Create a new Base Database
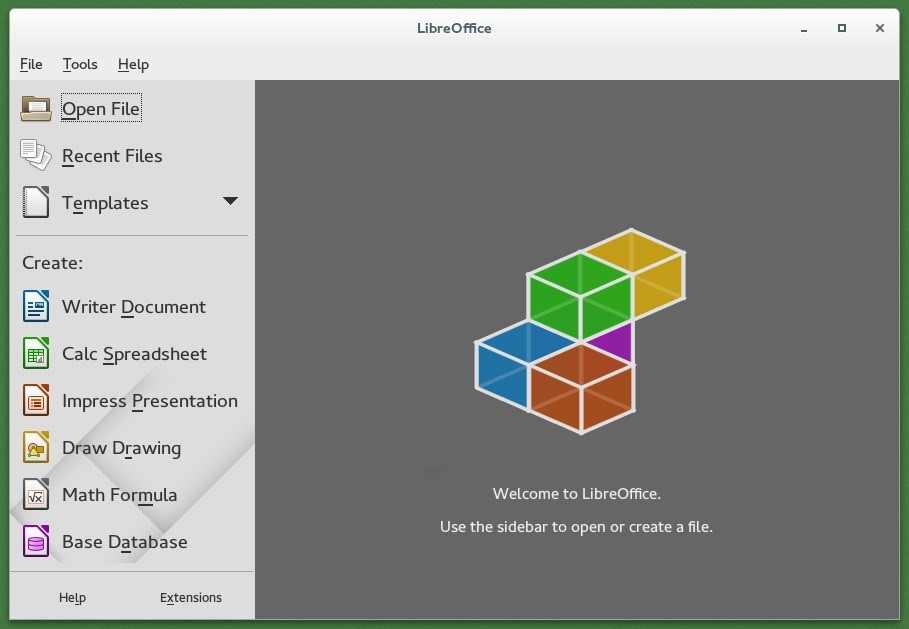The width and height of the screenshot is (909, 629). click(125, 541)
